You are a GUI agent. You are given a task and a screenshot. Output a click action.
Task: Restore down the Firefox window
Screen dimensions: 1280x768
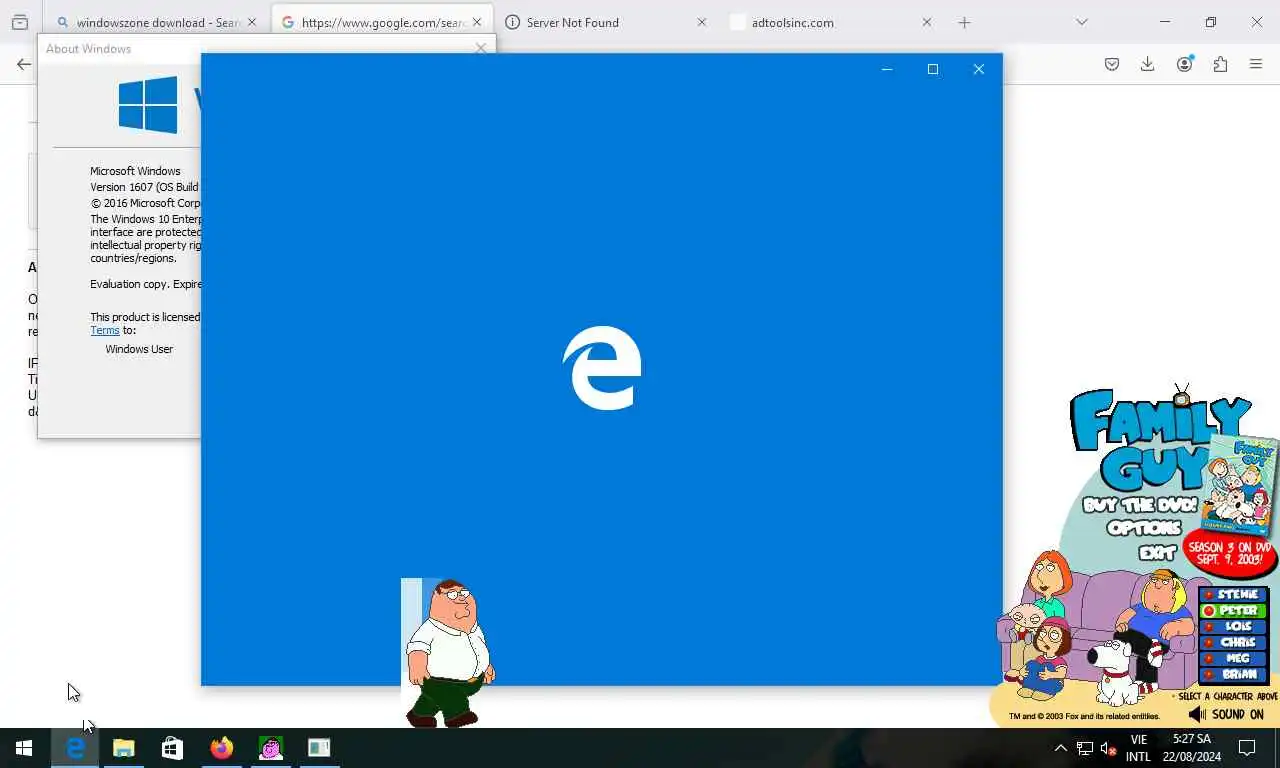tap(1211, 22)
